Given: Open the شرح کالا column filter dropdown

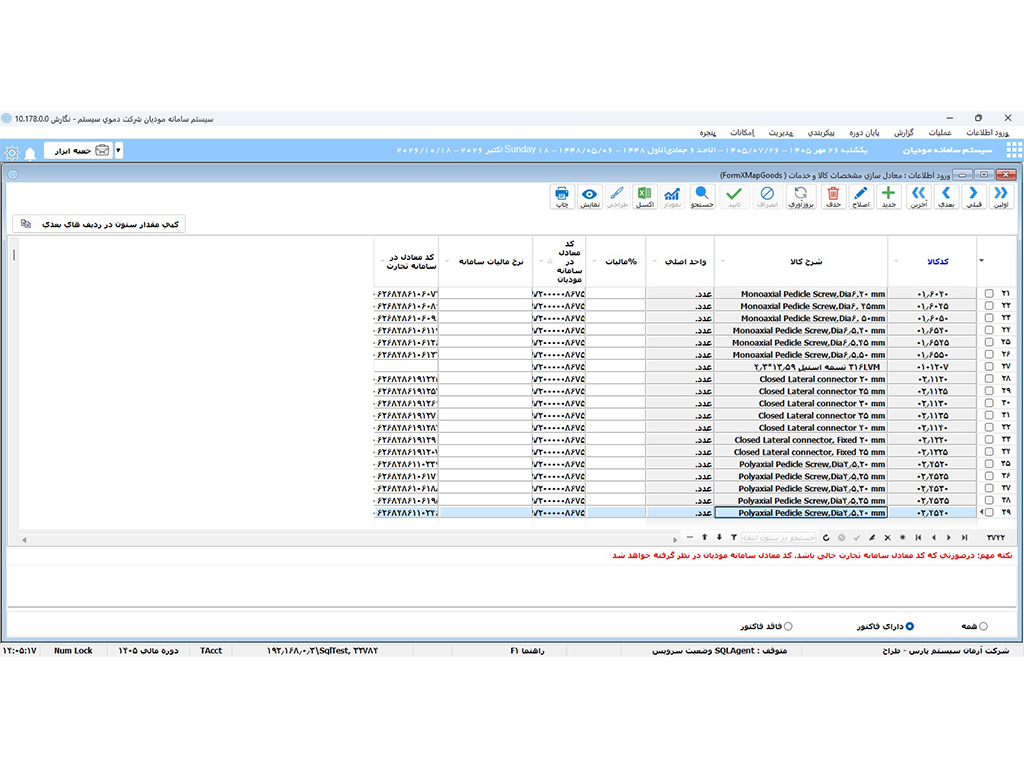Looking at the screenshot, I should click(722, 261).
